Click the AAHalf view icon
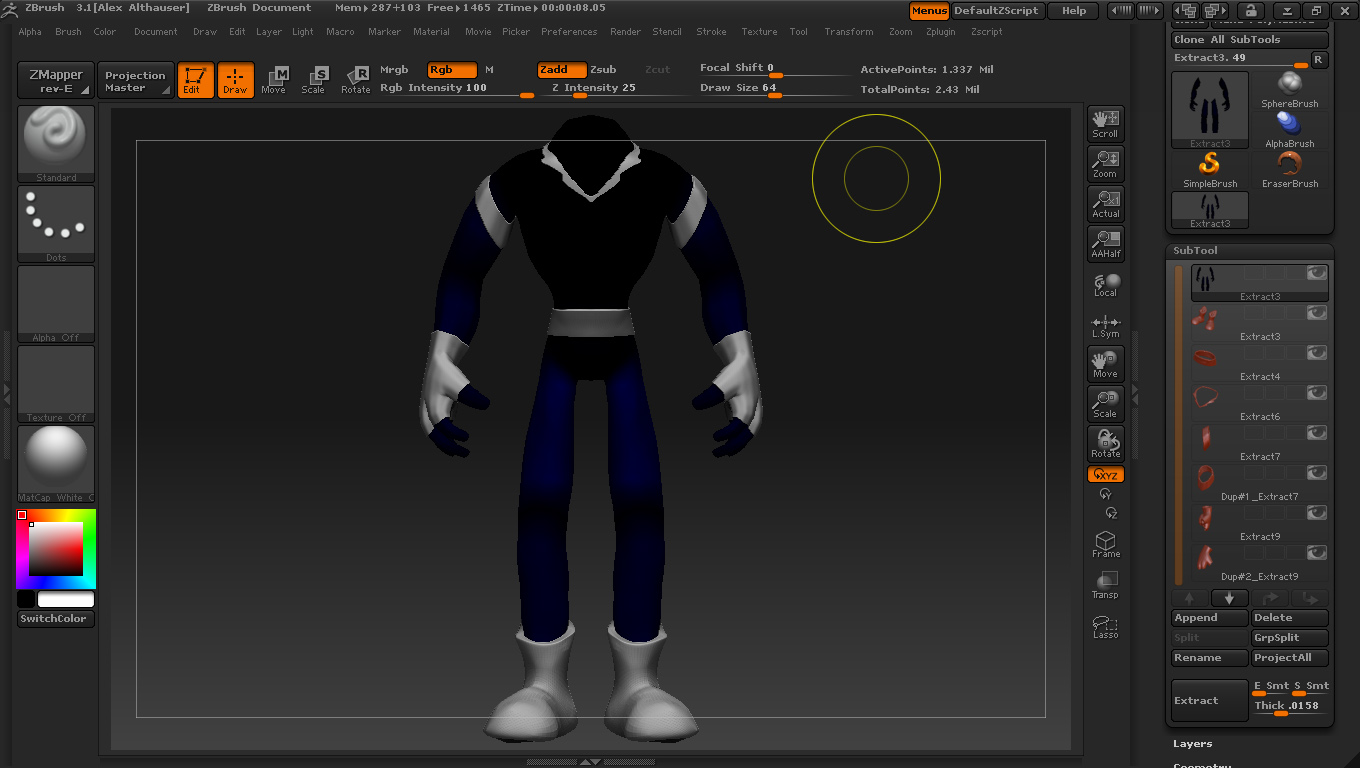The height and width of the screenshot is (768, 1360). 1105,244
